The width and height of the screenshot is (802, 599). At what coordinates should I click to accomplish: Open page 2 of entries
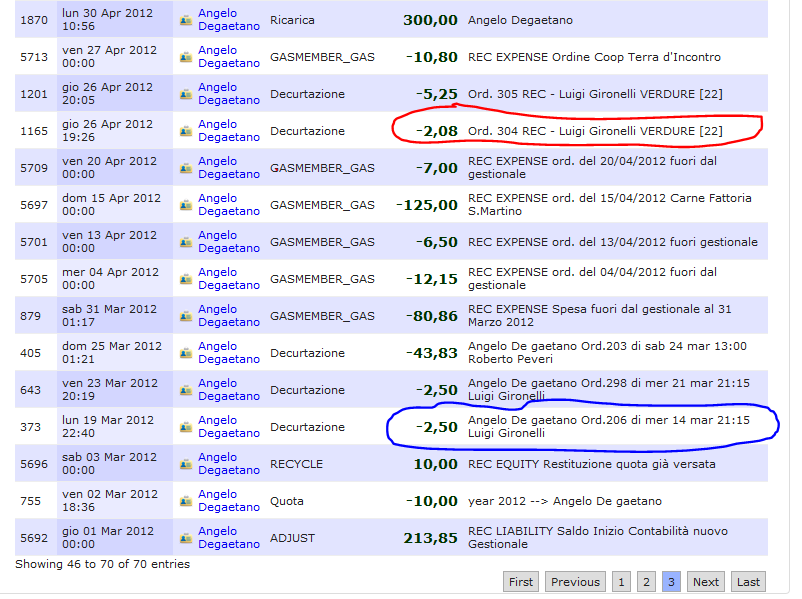[x=646, y=582]
